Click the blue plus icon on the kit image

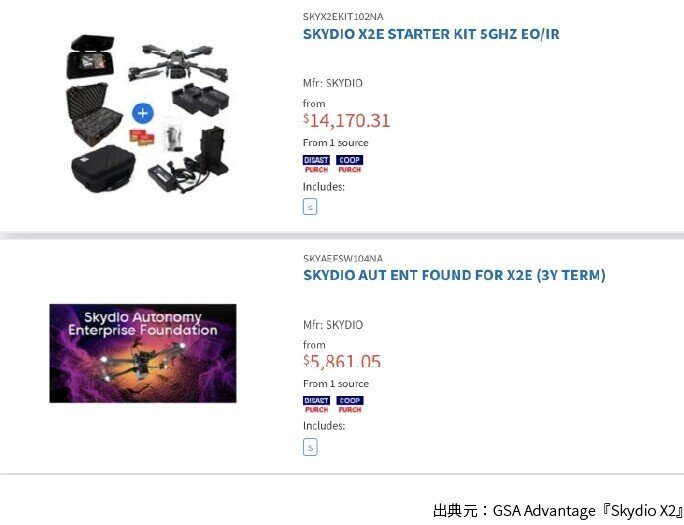[143, 113]
